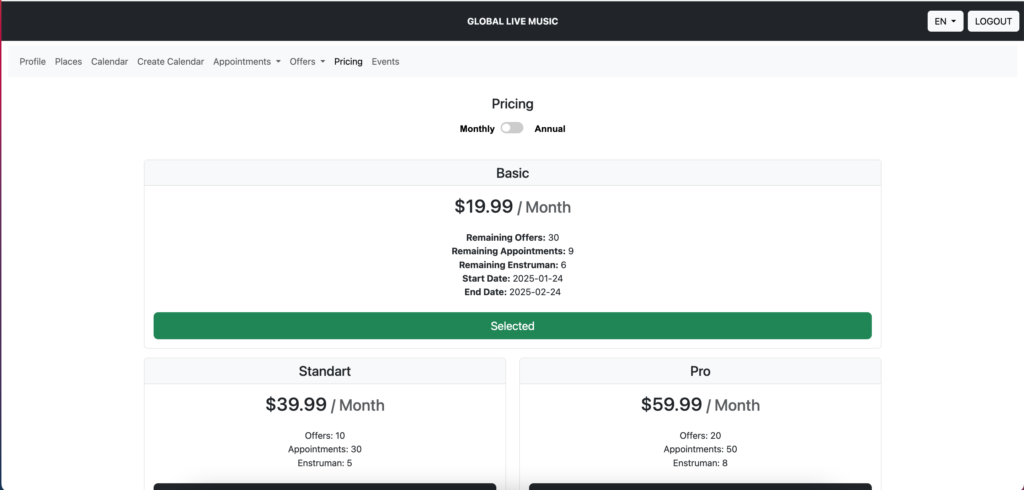Click the Pricing nav item

(348, 62)
